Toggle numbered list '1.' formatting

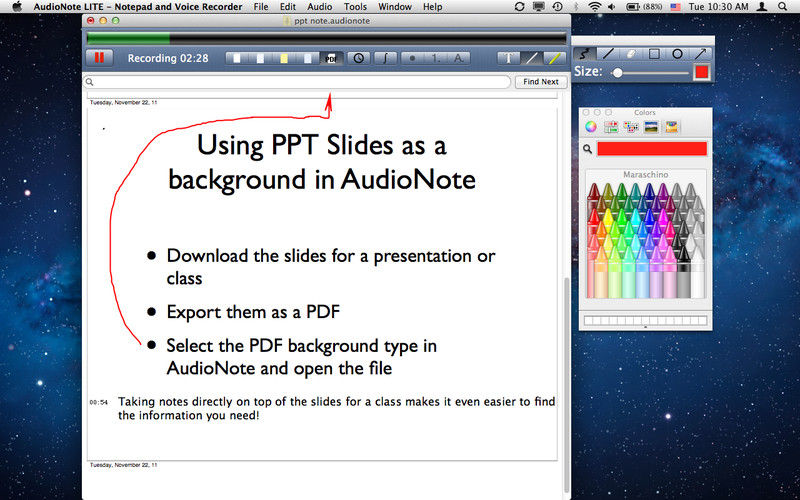click(x=435, y=58)
